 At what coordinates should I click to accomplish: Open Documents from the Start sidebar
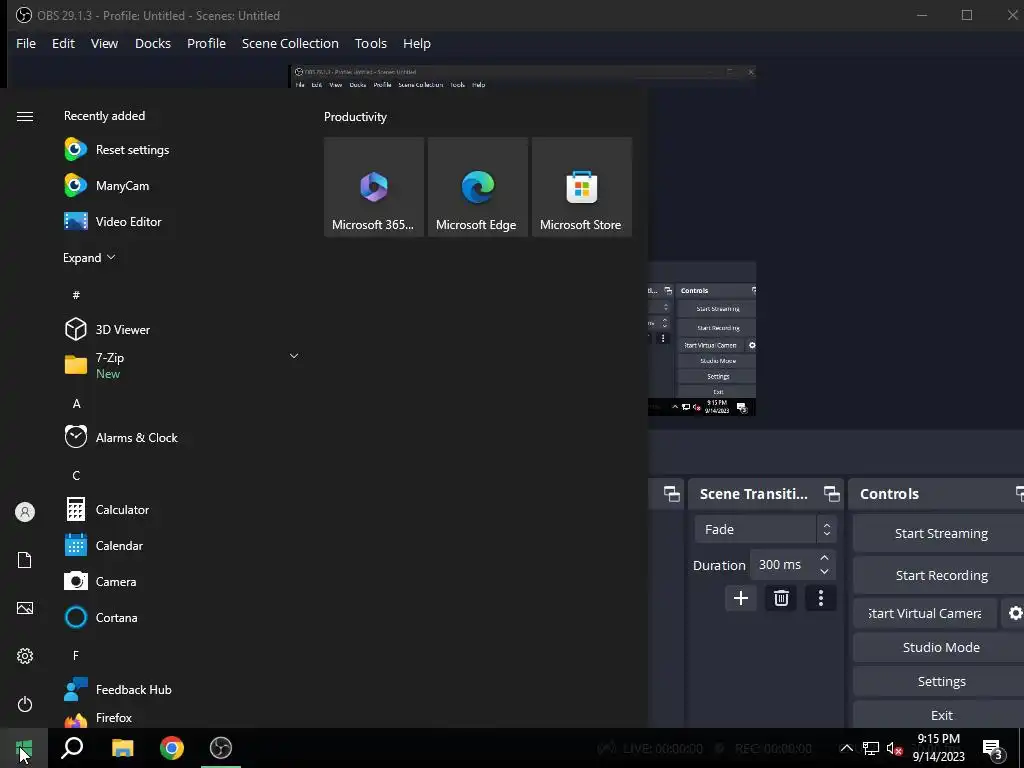(x=25, y=560)
